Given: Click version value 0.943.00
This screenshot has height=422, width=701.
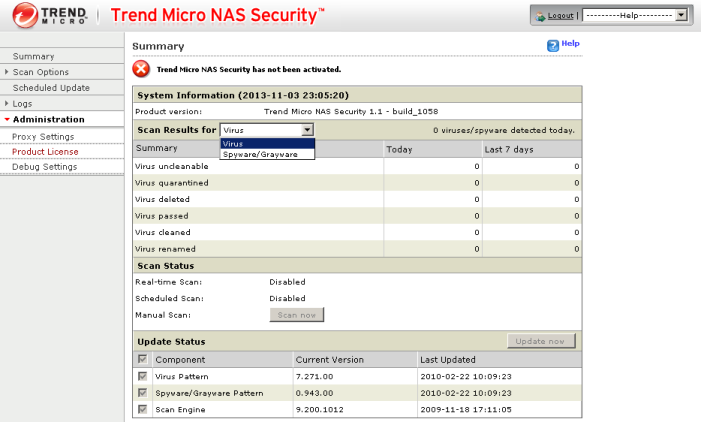Looking at the screenshot, I should 314,393.
